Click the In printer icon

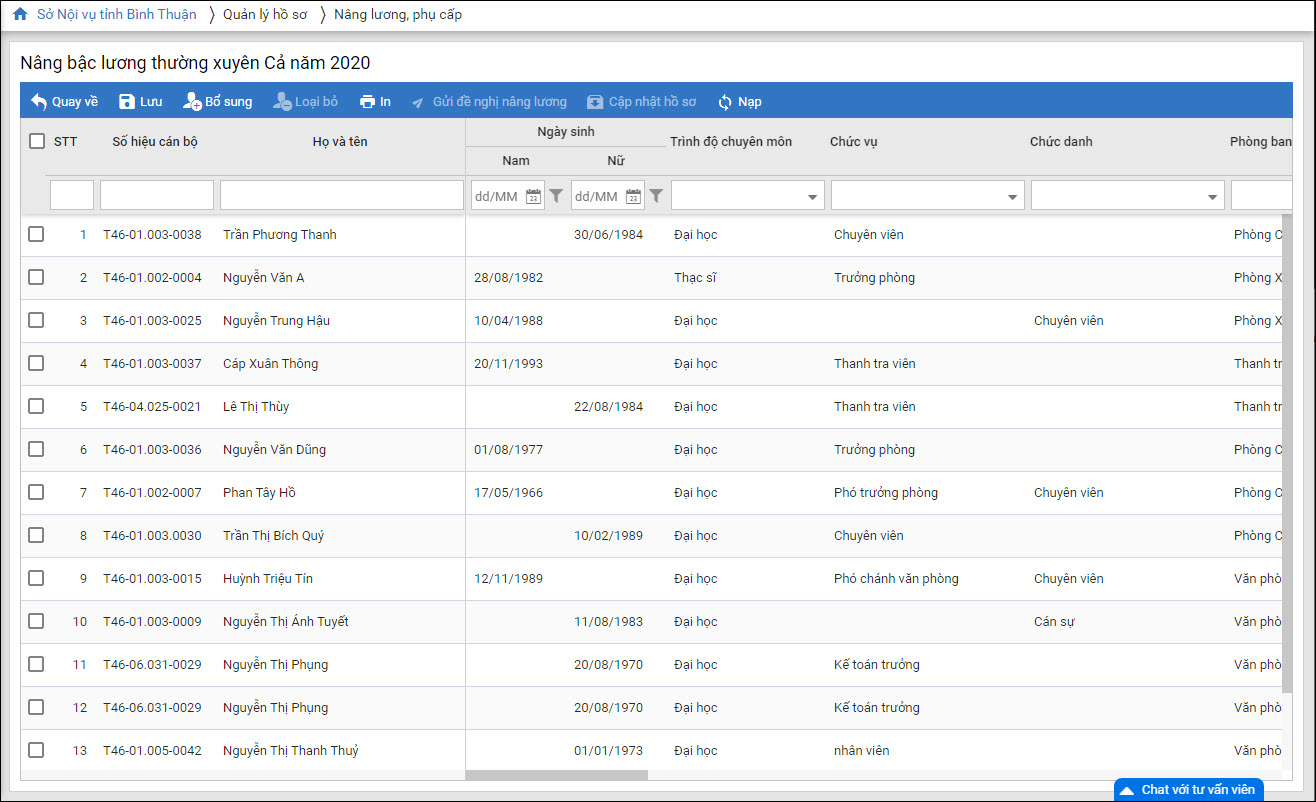click(x=367, y=102)
